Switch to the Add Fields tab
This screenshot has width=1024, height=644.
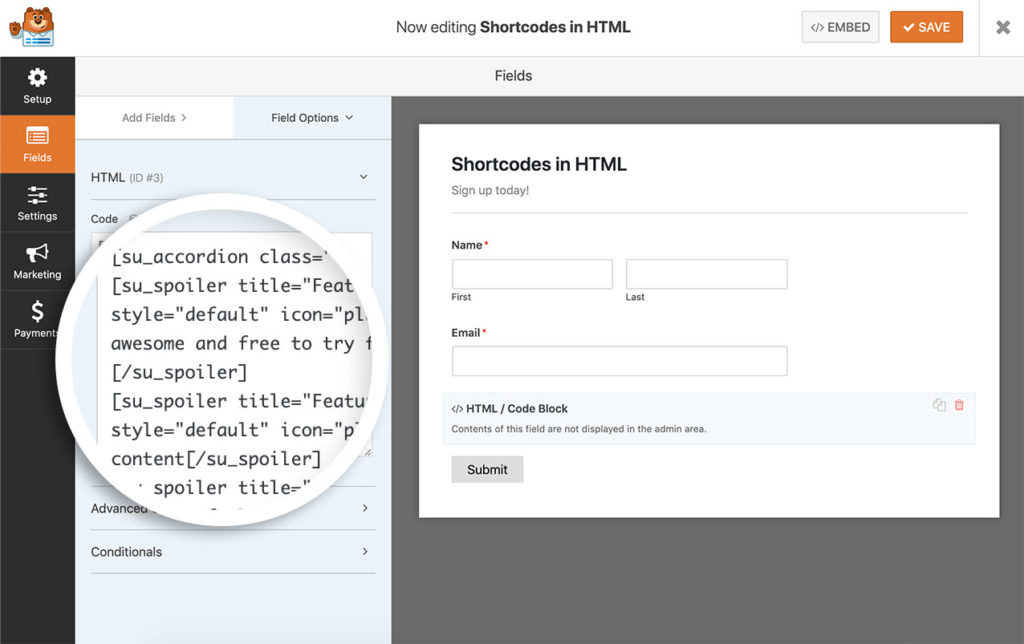(x=147, y=117)
